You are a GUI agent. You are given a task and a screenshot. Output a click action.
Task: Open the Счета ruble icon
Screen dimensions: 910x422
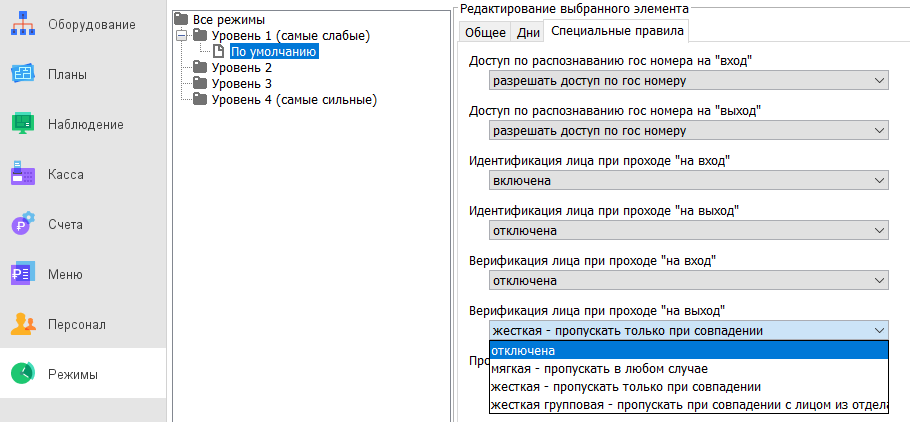point(23,224)
